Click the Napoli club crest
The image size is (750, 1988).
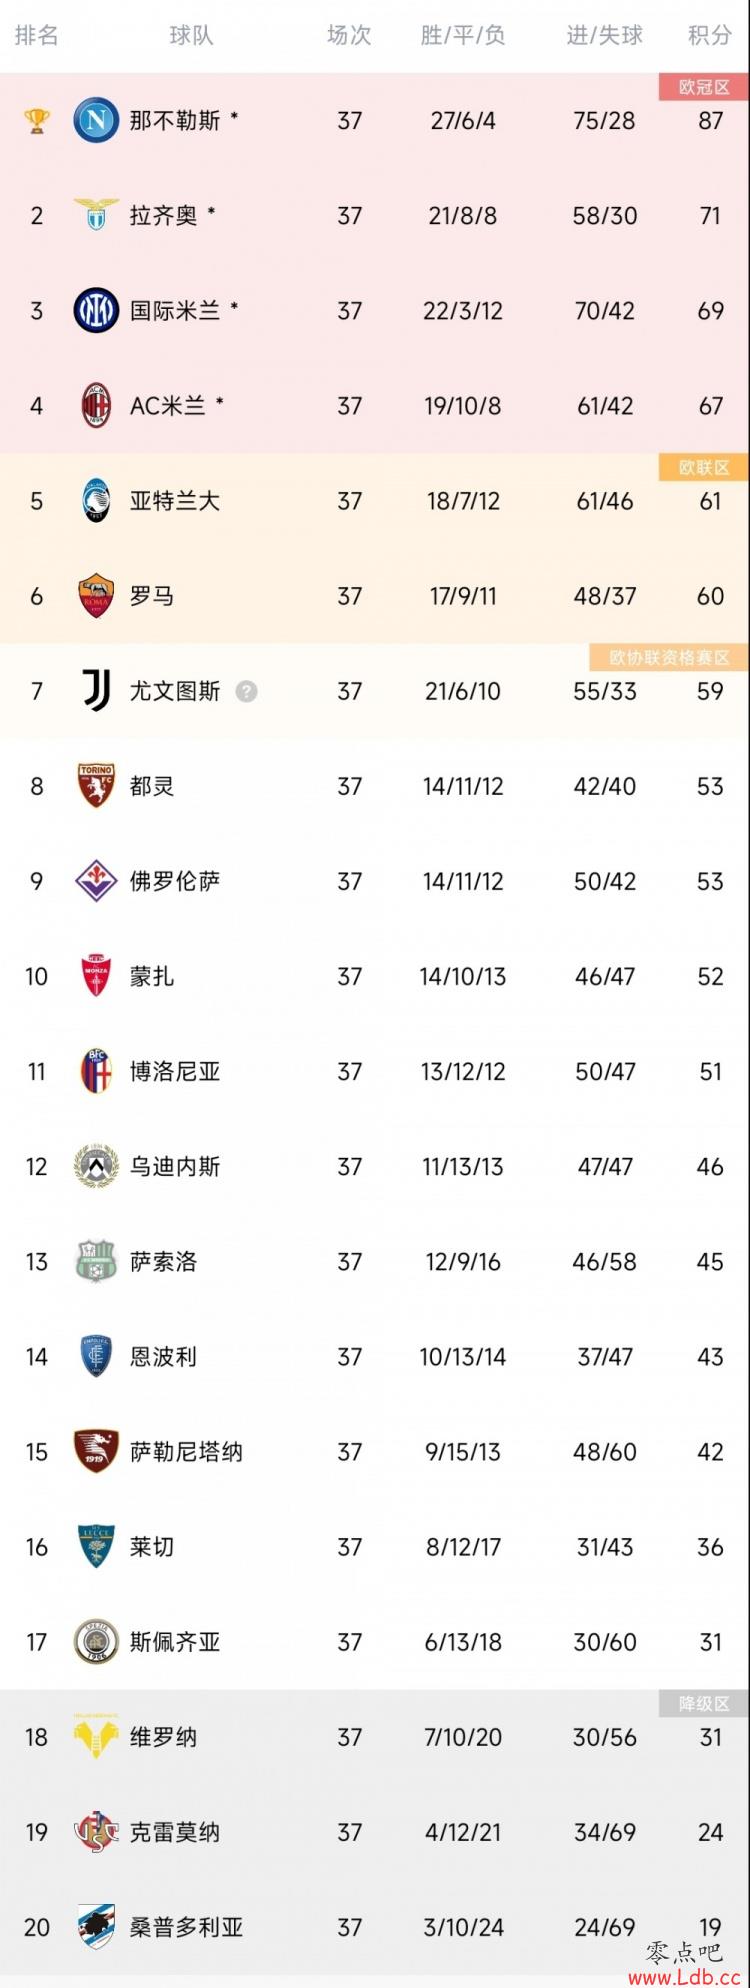coord(96,121)
